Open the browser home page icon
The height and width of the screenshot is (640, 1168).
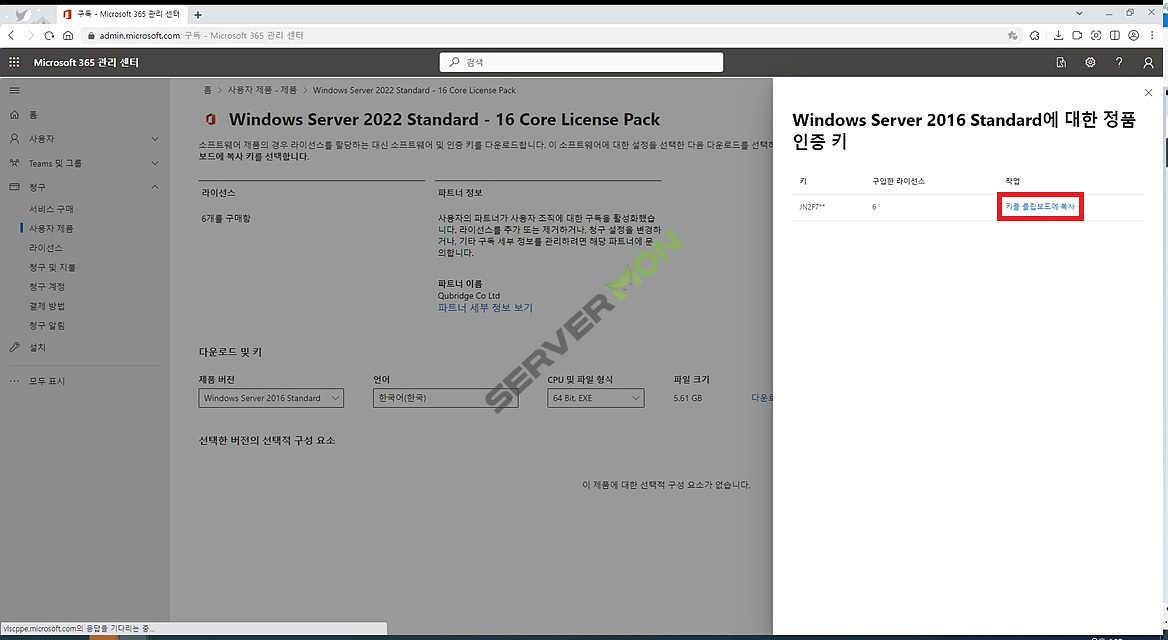(68, 35)
